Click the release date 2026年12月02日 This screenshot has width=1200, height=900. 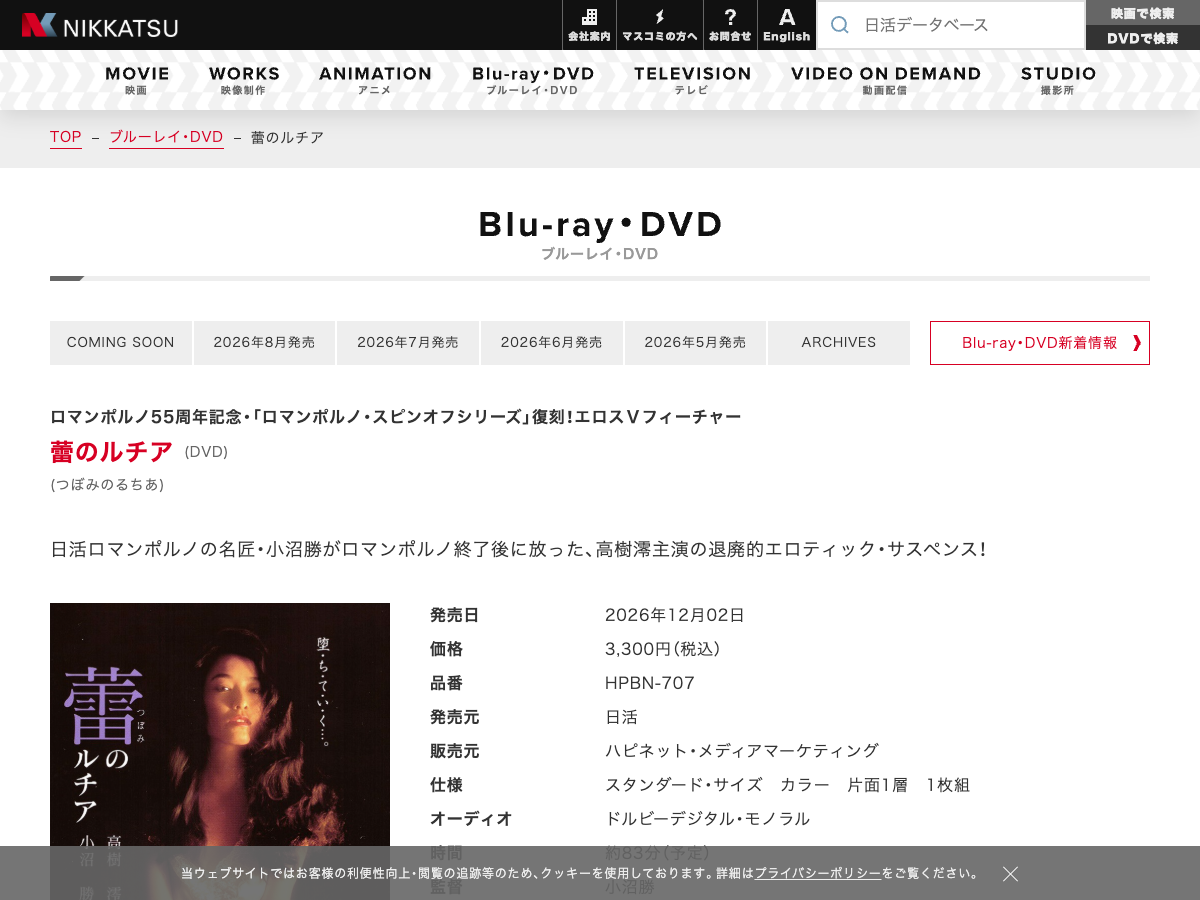tap(675, 615)
